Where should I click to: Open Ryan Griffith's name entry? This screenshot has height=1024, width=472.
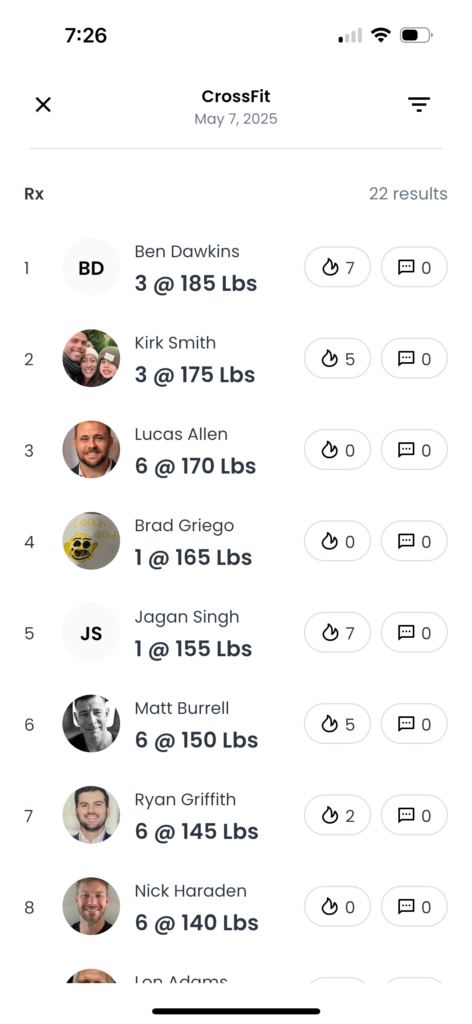pyautogui.click(x=185, y=800)
